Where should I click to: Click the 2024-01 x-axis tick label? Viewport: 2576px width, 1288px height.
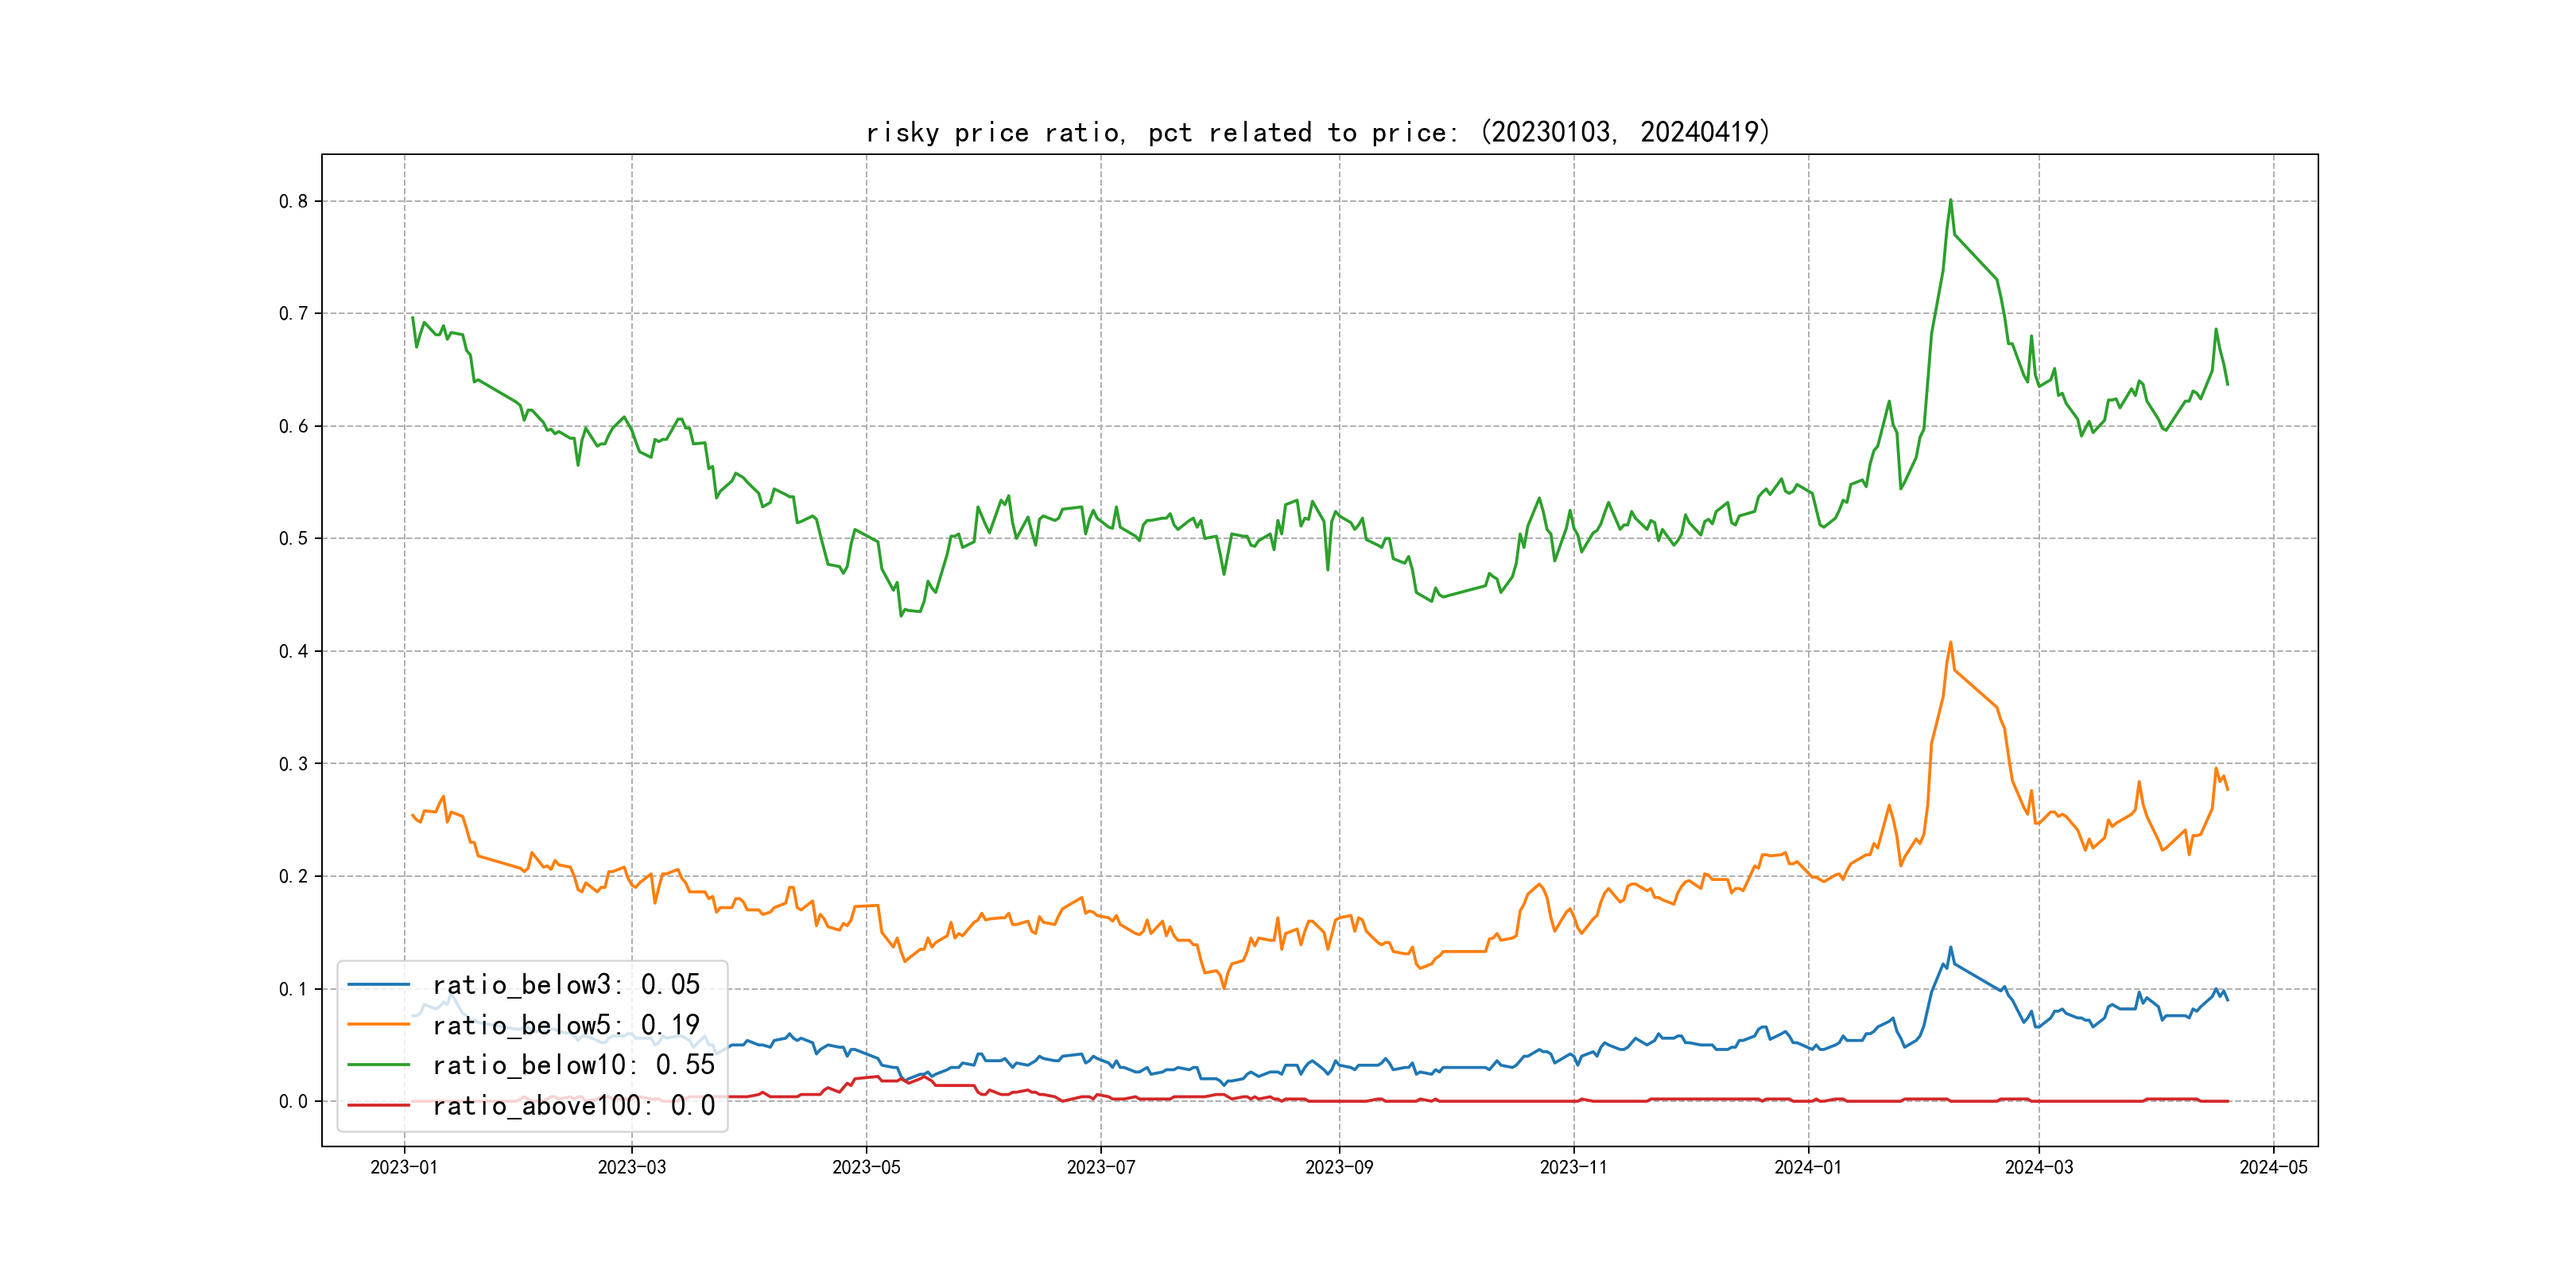point(1808,1167)
